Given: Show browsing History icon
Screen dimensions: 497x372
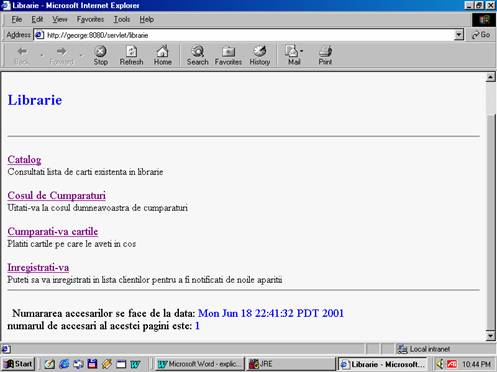Looking at the screenshot, I should tap(259, 52).
